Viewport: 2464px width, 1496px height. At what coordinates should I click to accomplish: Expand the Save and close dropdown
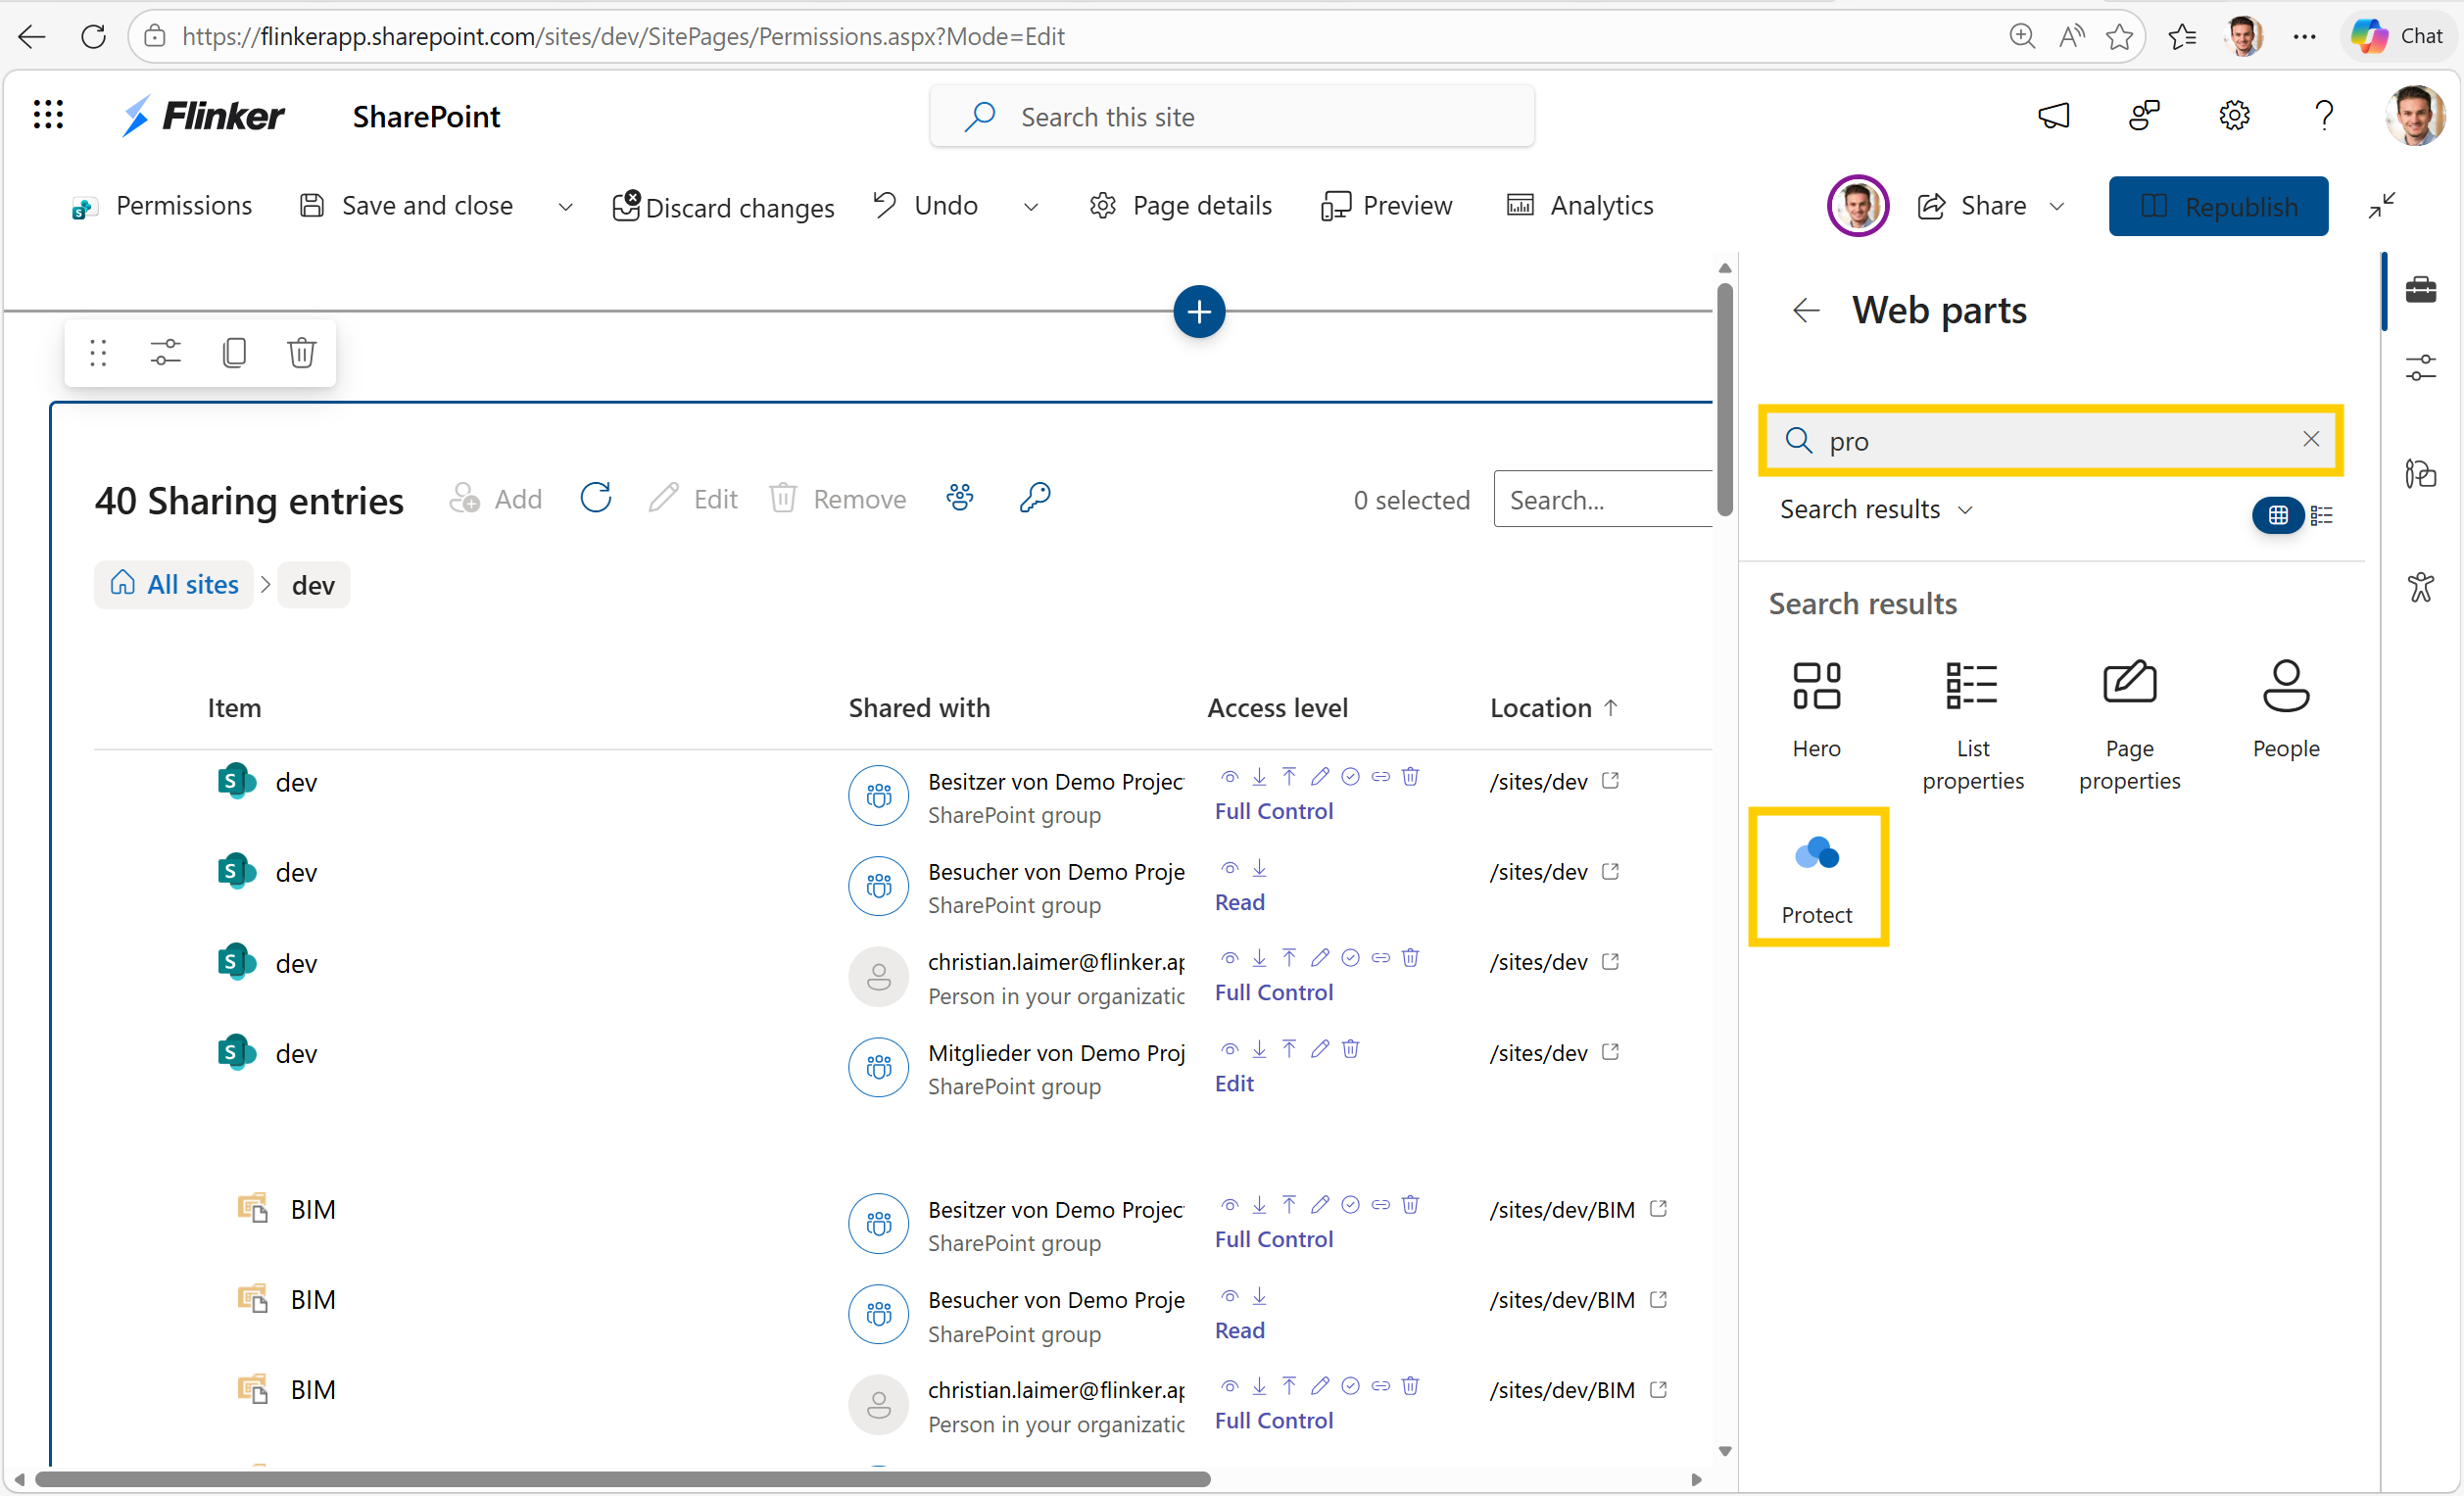click(x=565, y=206)
